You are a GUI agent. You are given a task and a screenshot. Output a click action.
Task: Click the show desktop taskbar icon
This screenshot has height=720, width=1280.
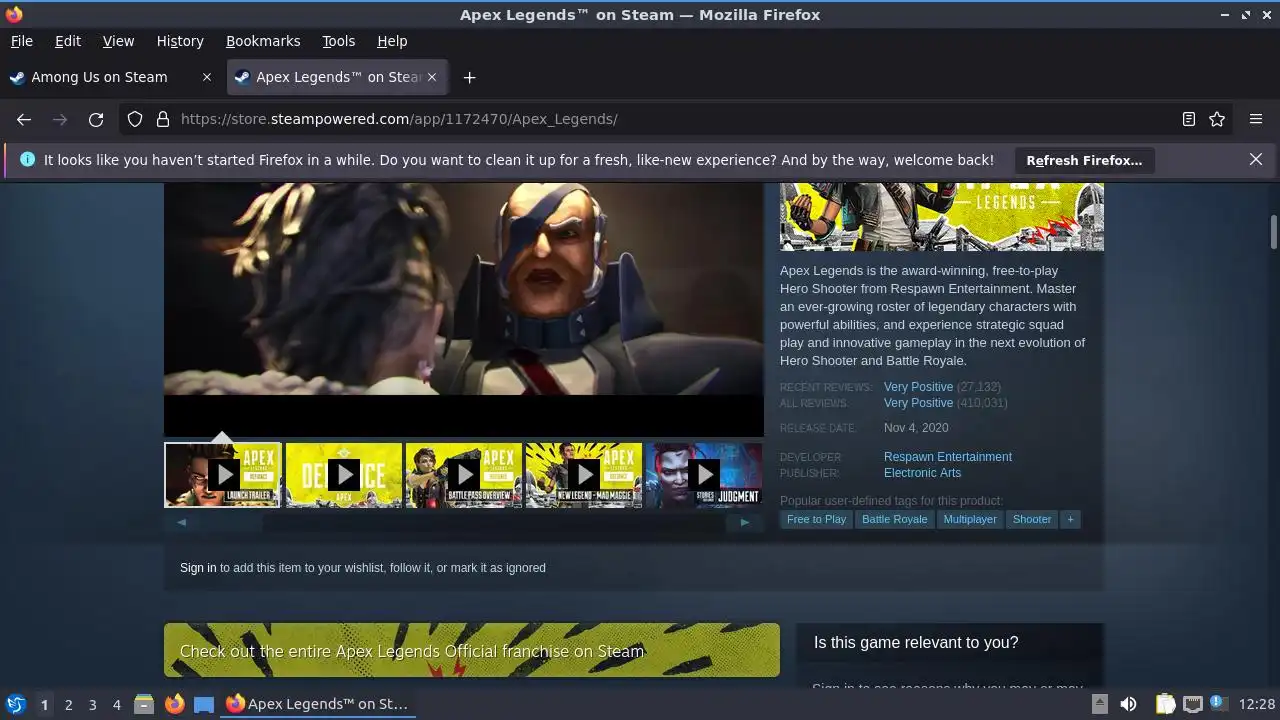pyautogui.click(x=204, y=704)
